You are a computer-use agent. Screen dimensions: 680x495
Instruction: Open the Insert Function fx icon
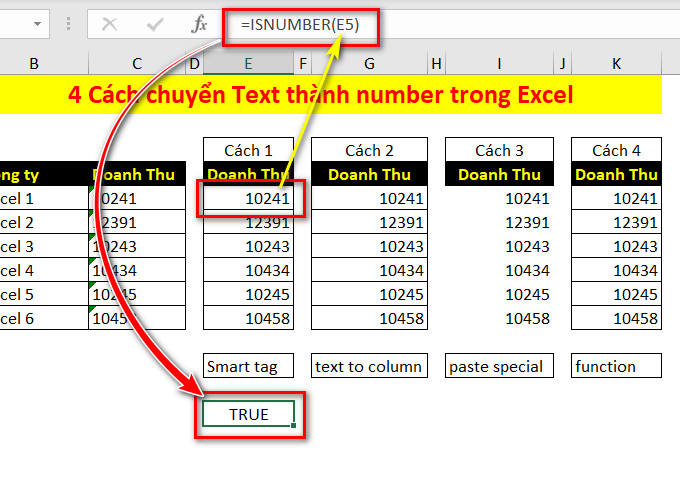pos(199,24)
